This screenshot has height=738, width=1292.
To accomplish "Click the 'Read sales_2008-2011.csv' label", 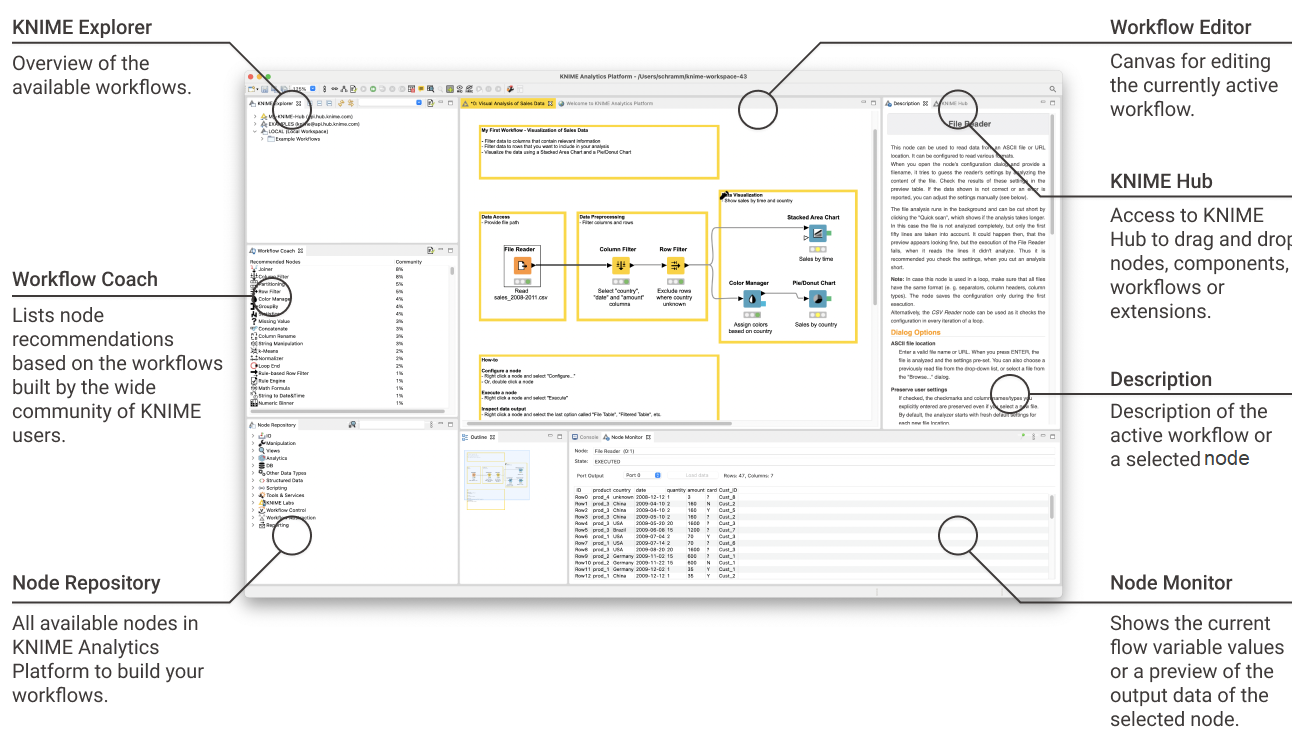I will tap(522, 294).
